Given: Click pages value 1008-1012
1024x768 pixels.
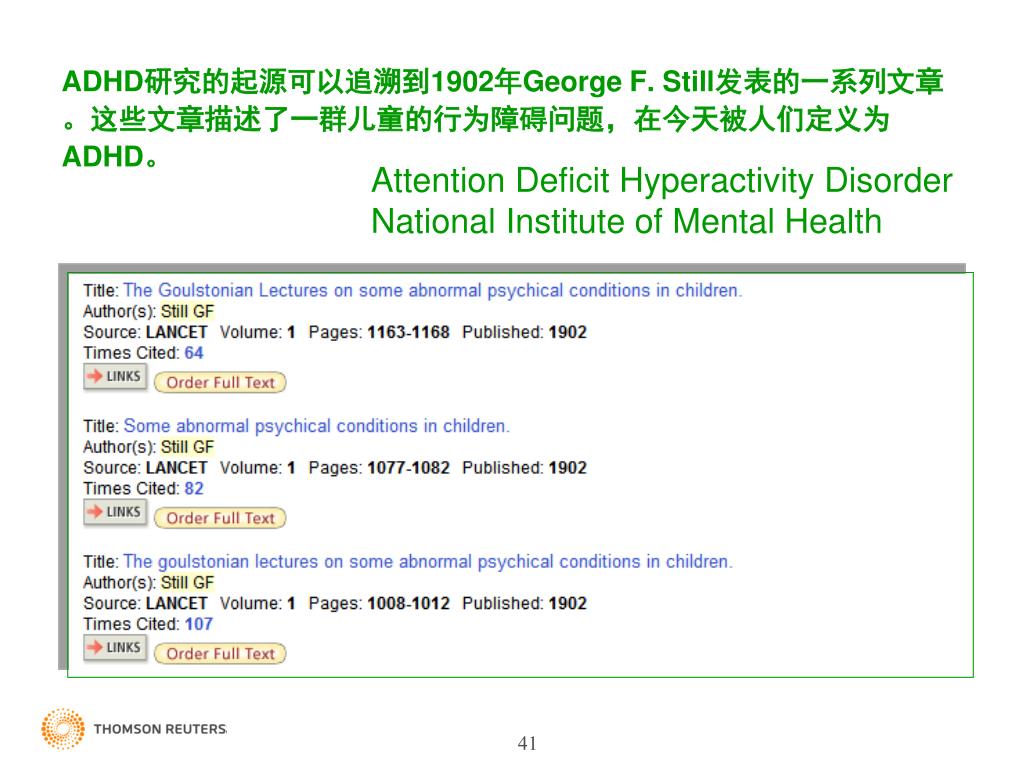Looking at the screenshot, I should pyautogui.click(x=408, y=603).
